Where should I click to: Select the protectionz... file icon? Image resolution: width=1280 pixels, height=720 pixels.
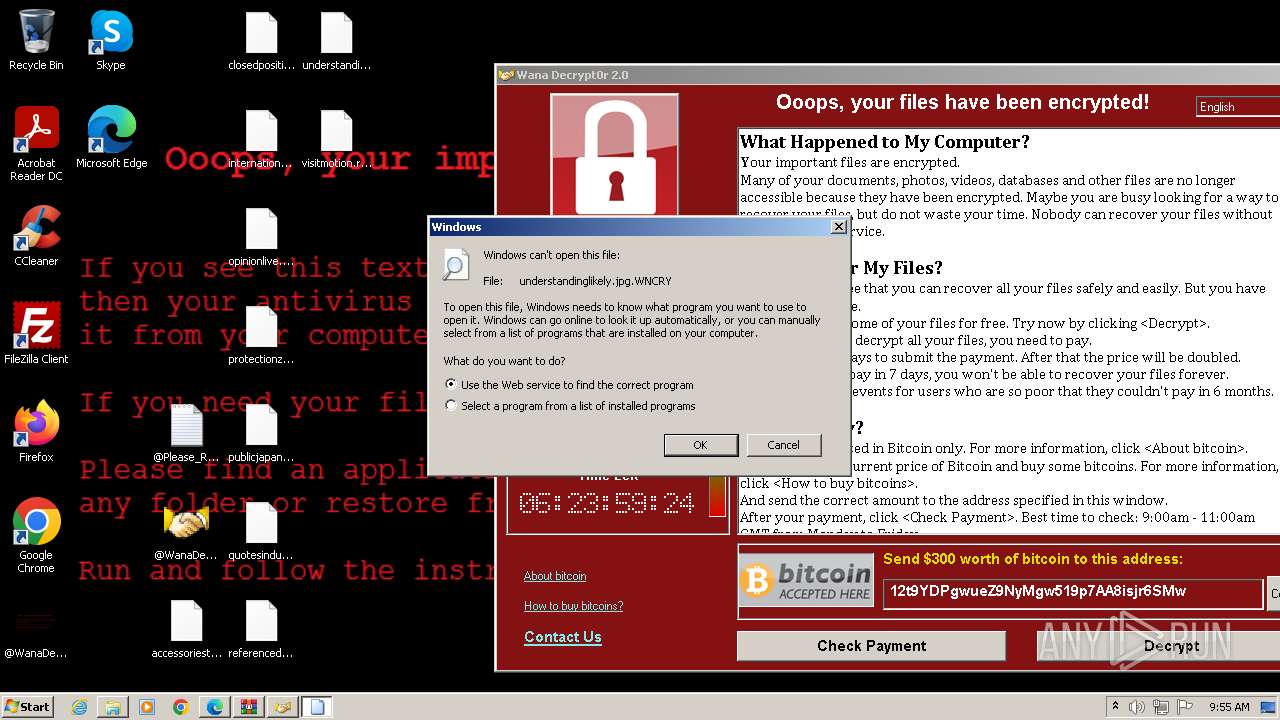(261, 334)
